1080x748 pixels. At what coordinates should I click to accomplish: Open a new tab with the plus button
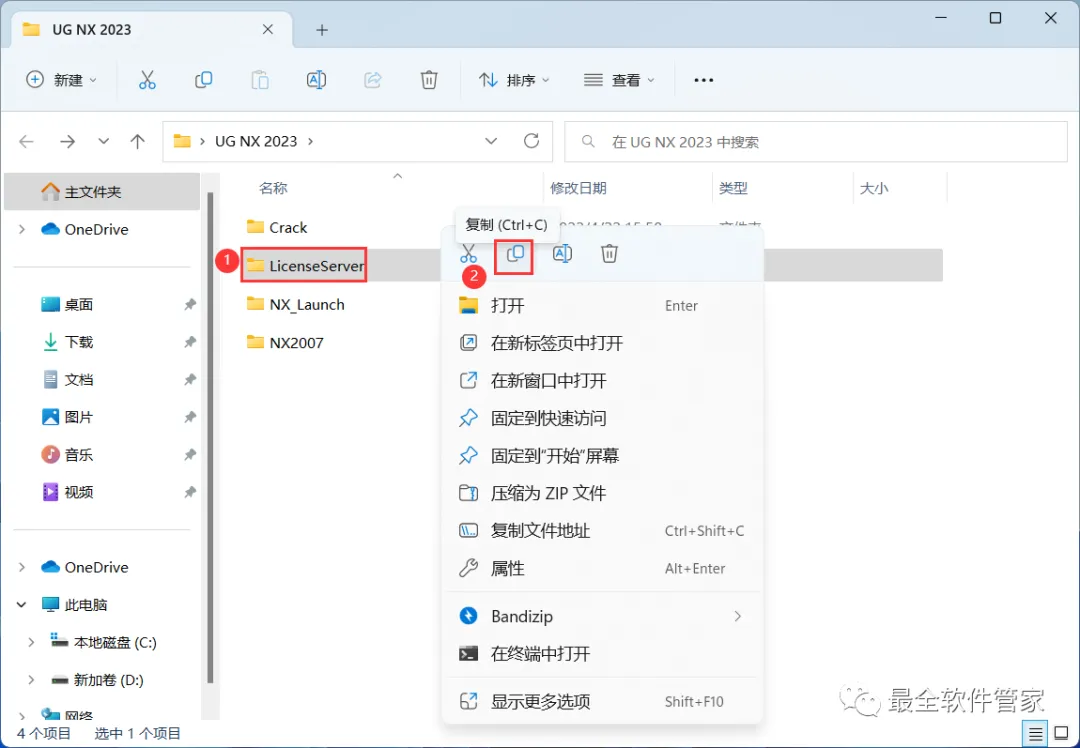322,30
